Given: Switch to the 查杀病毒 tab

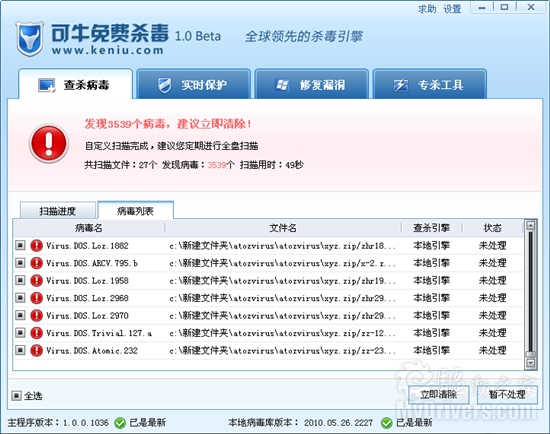Looking at the screenshot, I should pyautogui.click(x=75, y=84).
